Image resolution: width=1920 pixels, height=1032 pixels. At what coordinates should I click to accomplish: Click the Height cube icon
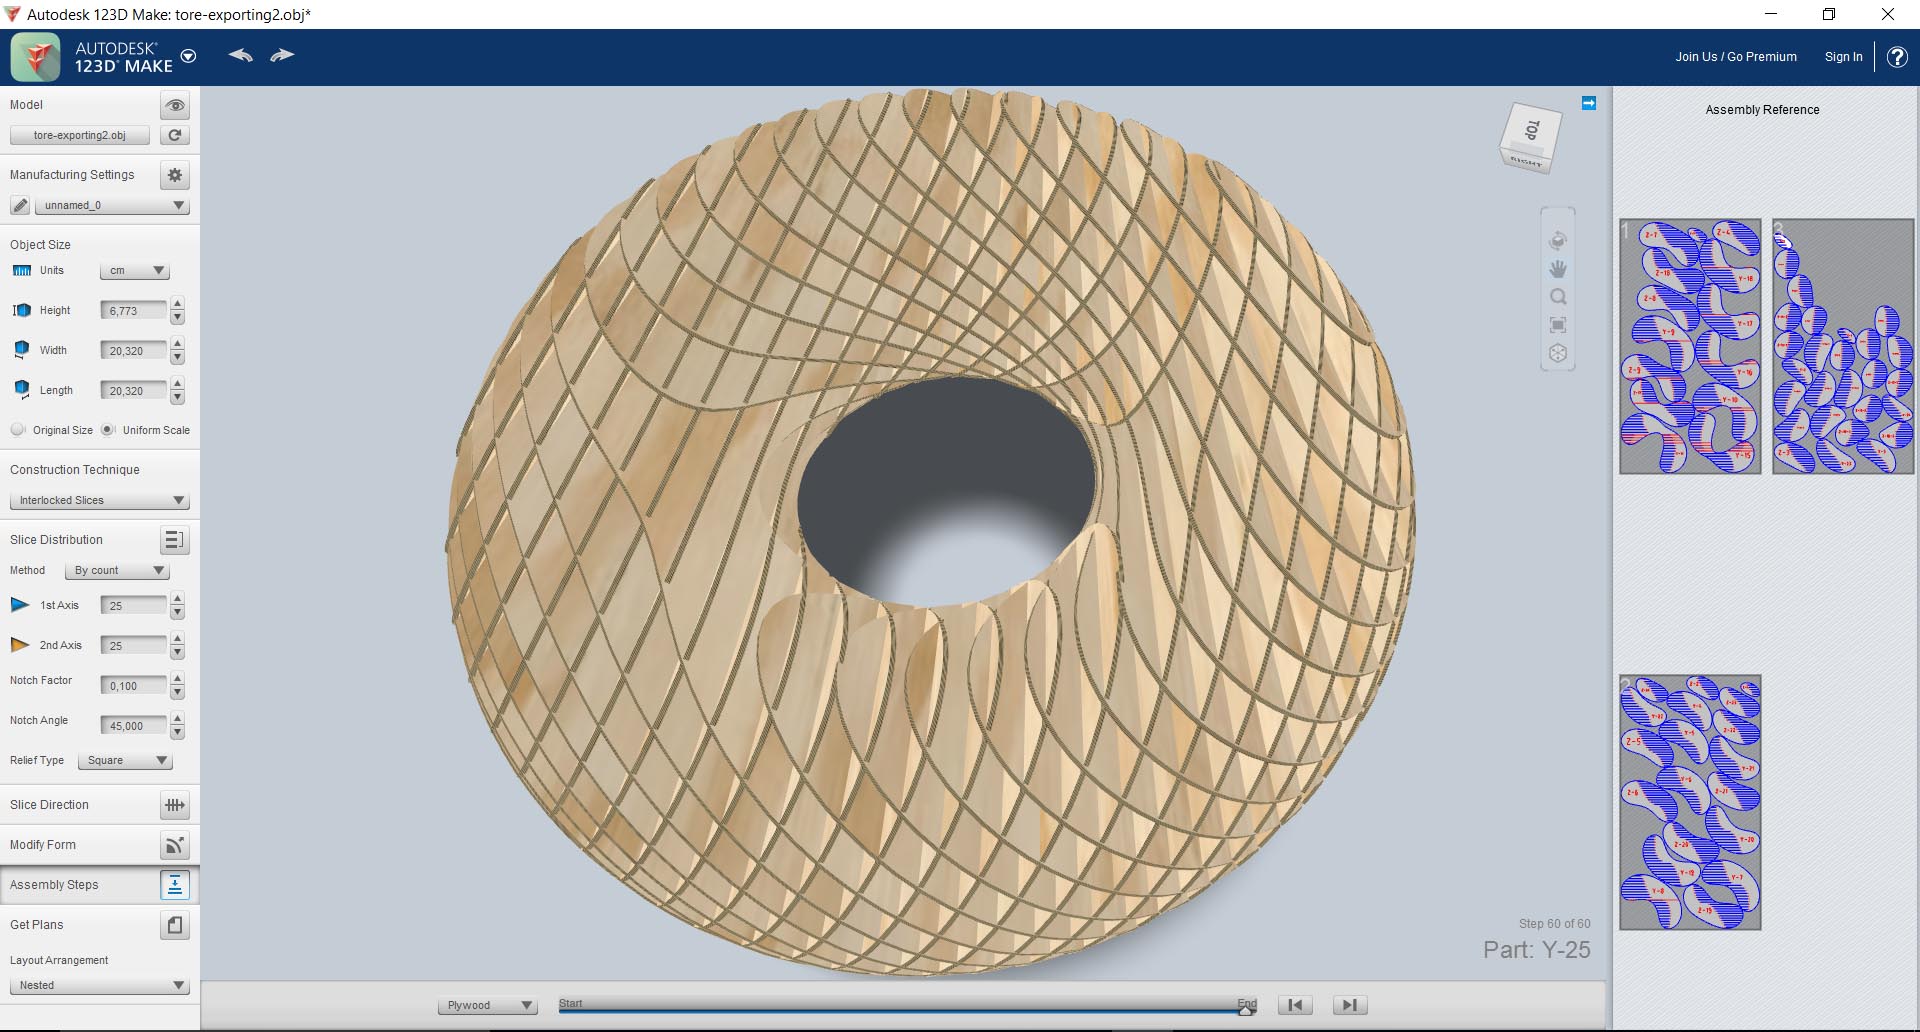(22, 311)
